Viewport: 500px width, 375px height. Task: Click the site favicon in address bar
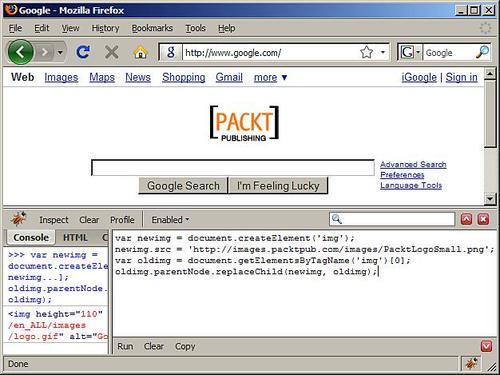[x=171, y=52]
